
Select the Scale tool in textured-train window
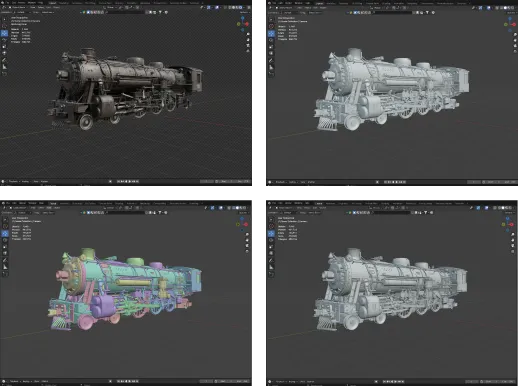(x=4, y=46)
